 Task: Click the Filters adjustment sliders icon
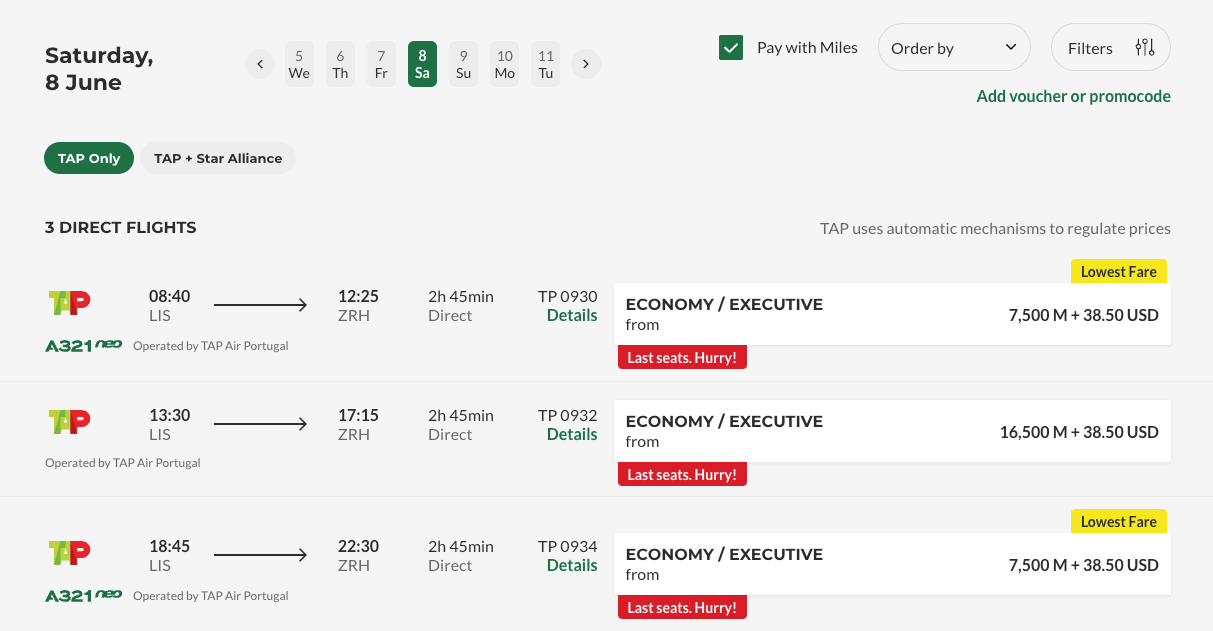[x=1143, y=46]
